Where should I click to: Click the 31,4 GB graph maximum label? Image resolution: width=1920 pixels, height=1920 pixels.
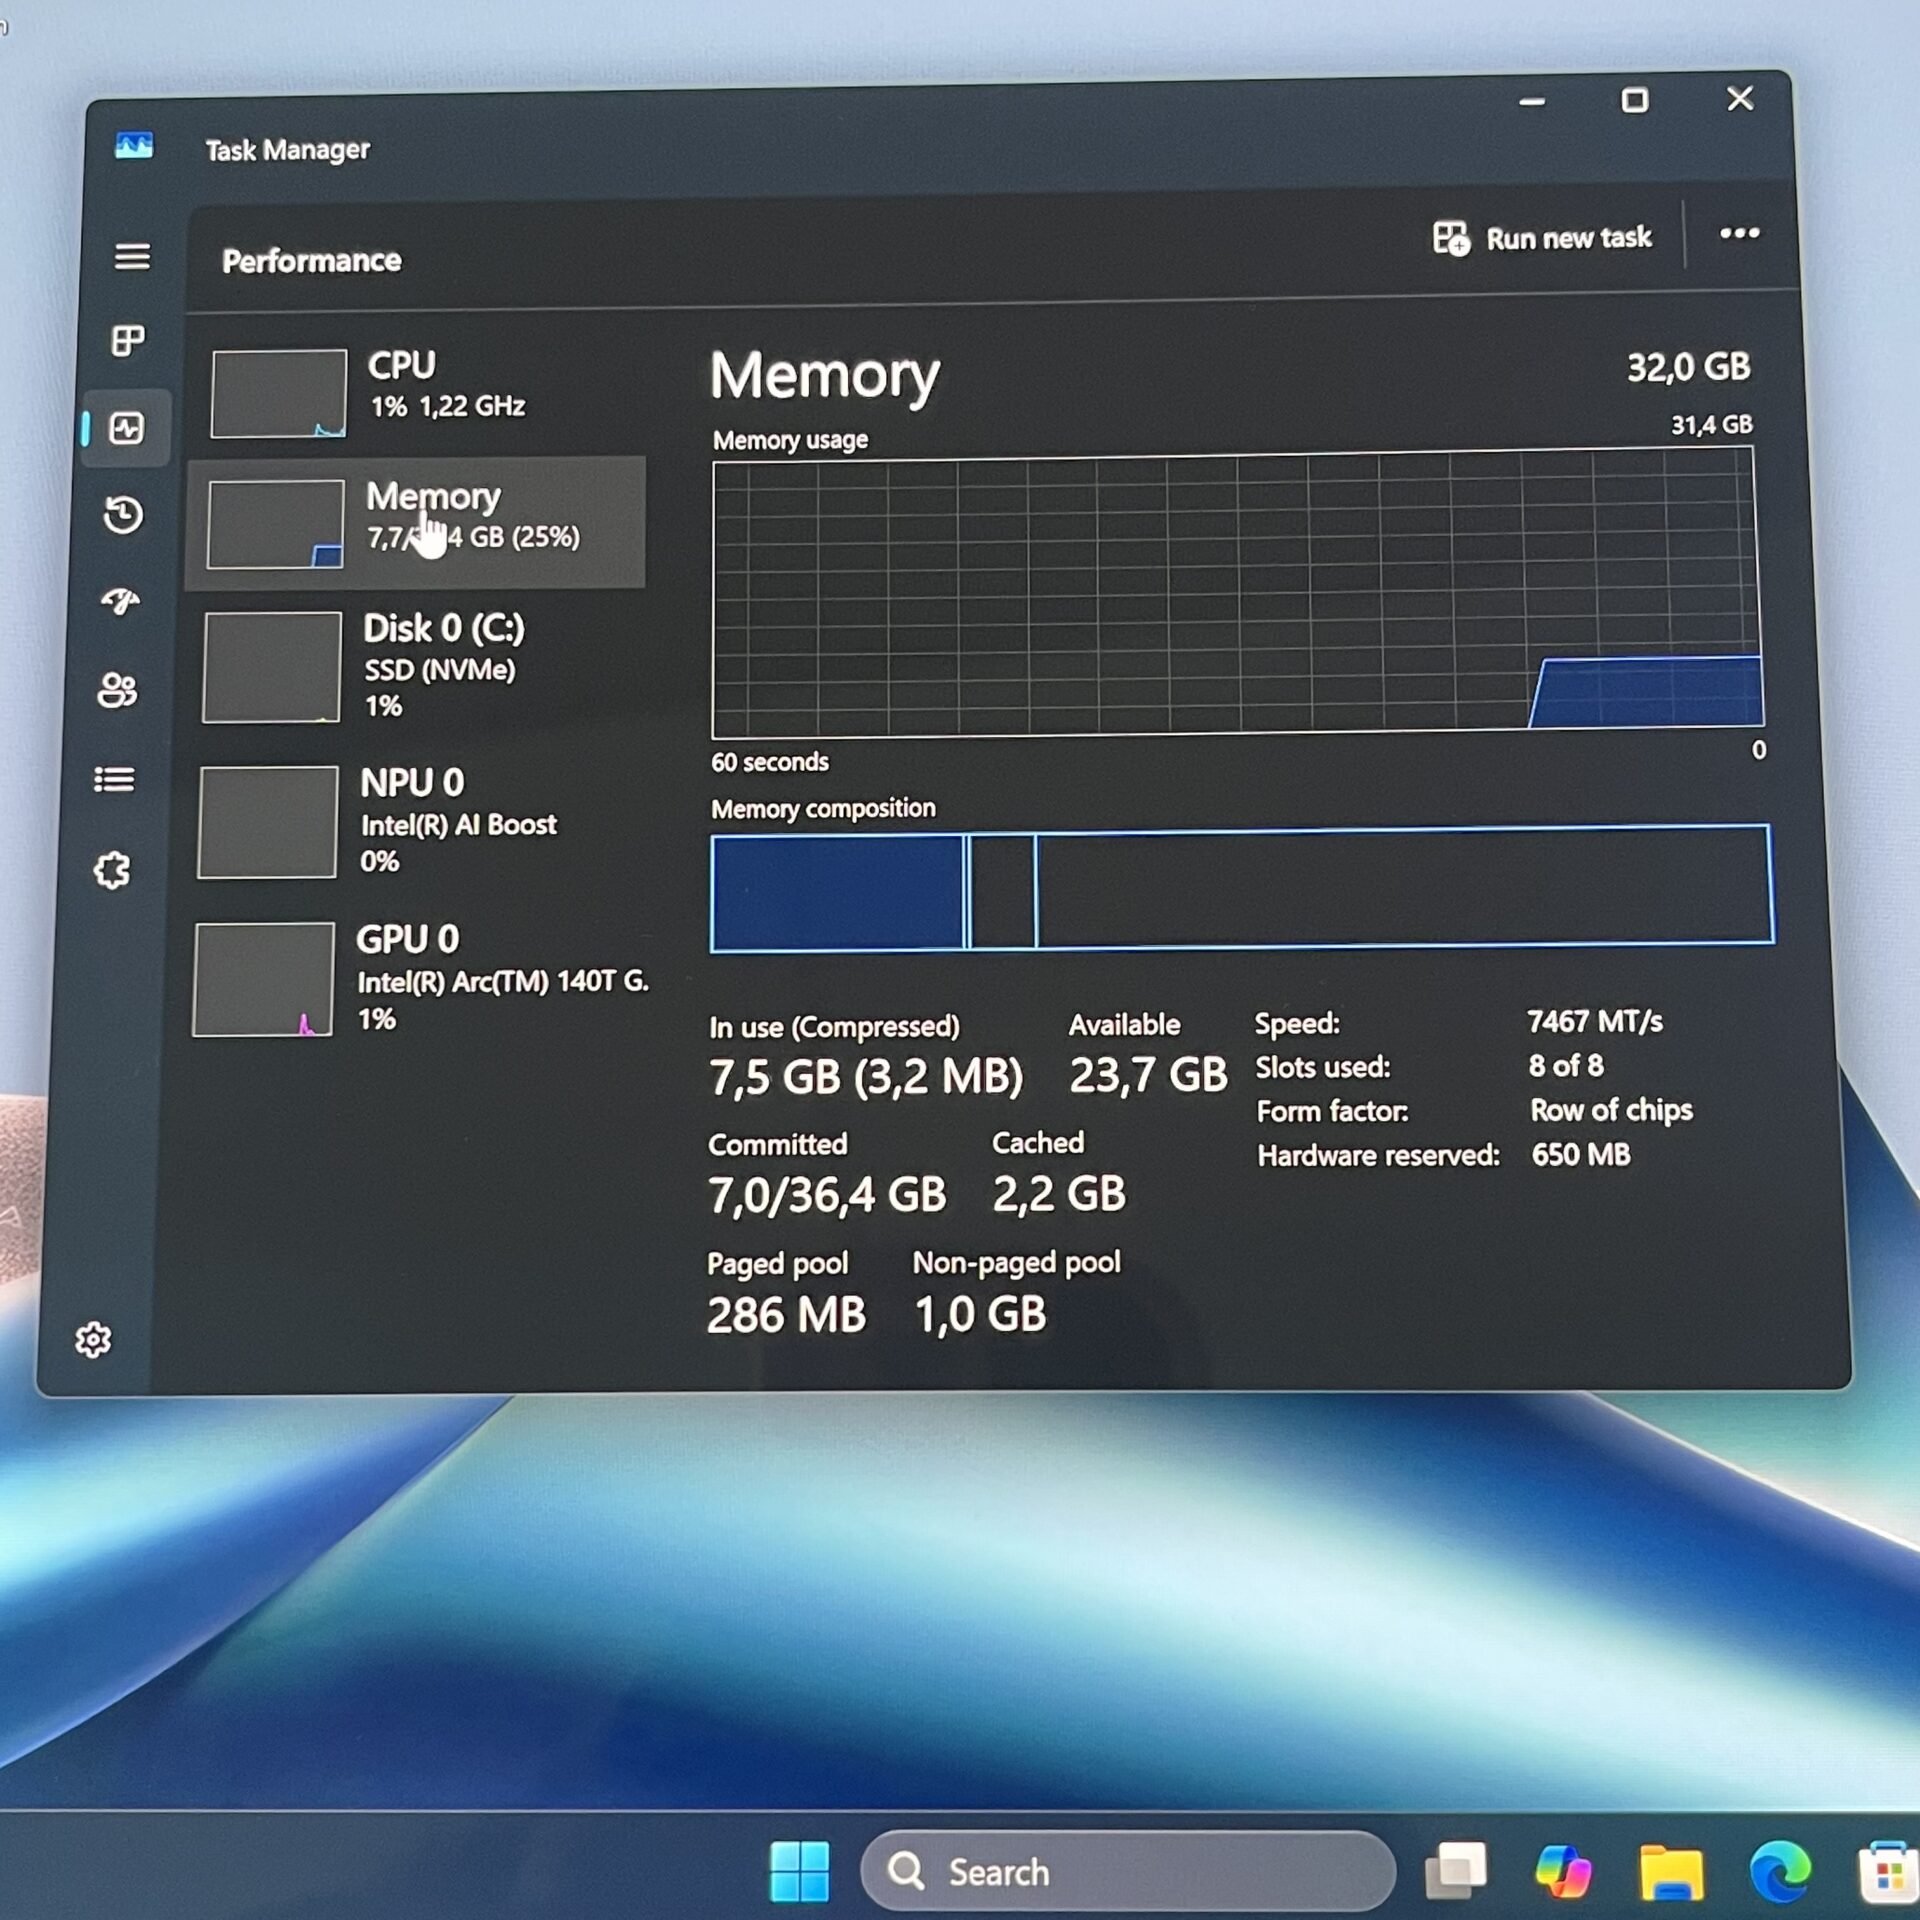pyautogui.click(x=1712, y=425)
